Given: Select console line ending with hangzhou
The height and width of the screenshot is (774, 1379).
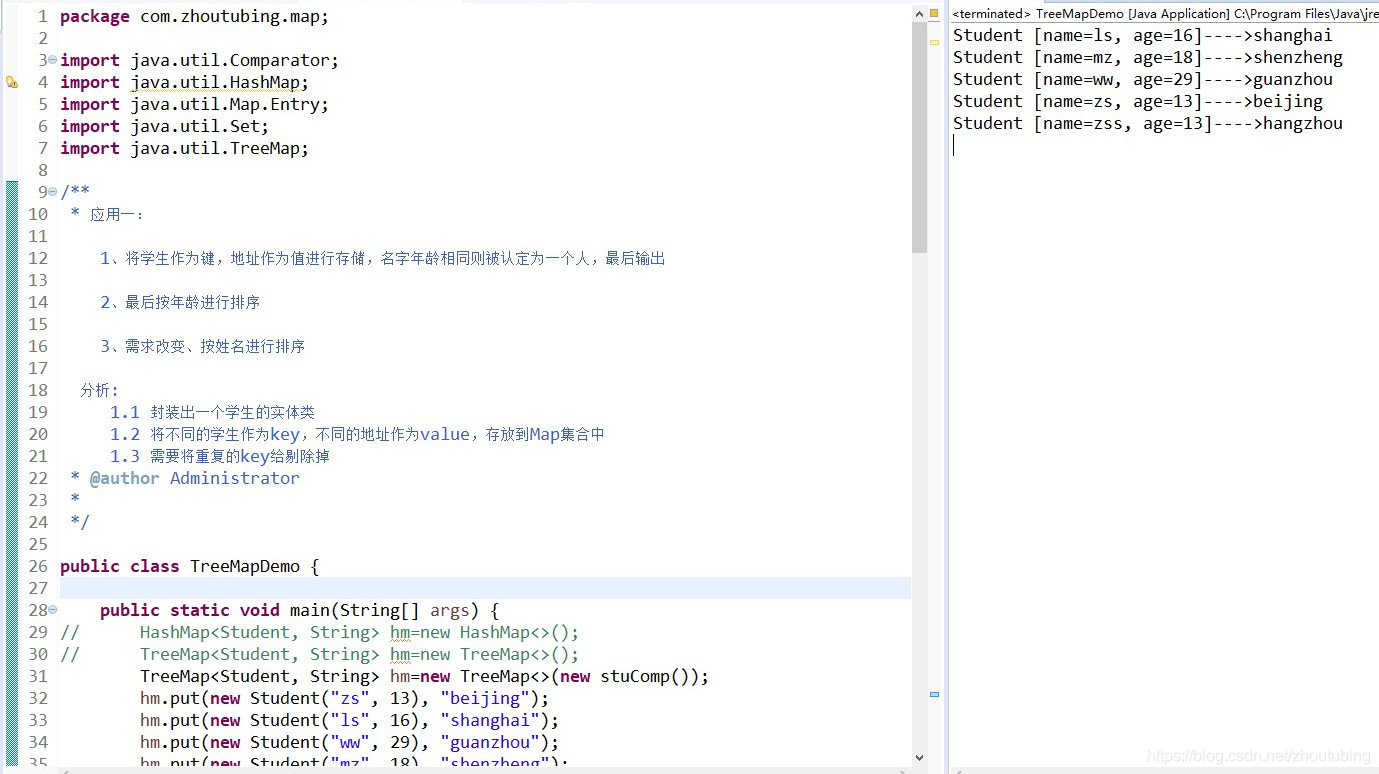Looking at the screenshot, I should 1147,124.
